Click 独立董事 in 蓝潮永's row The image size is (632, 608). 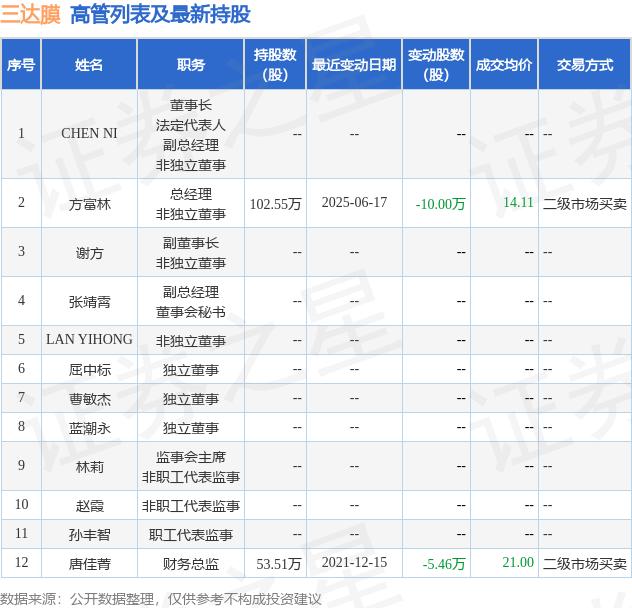(x=191, y=428)
